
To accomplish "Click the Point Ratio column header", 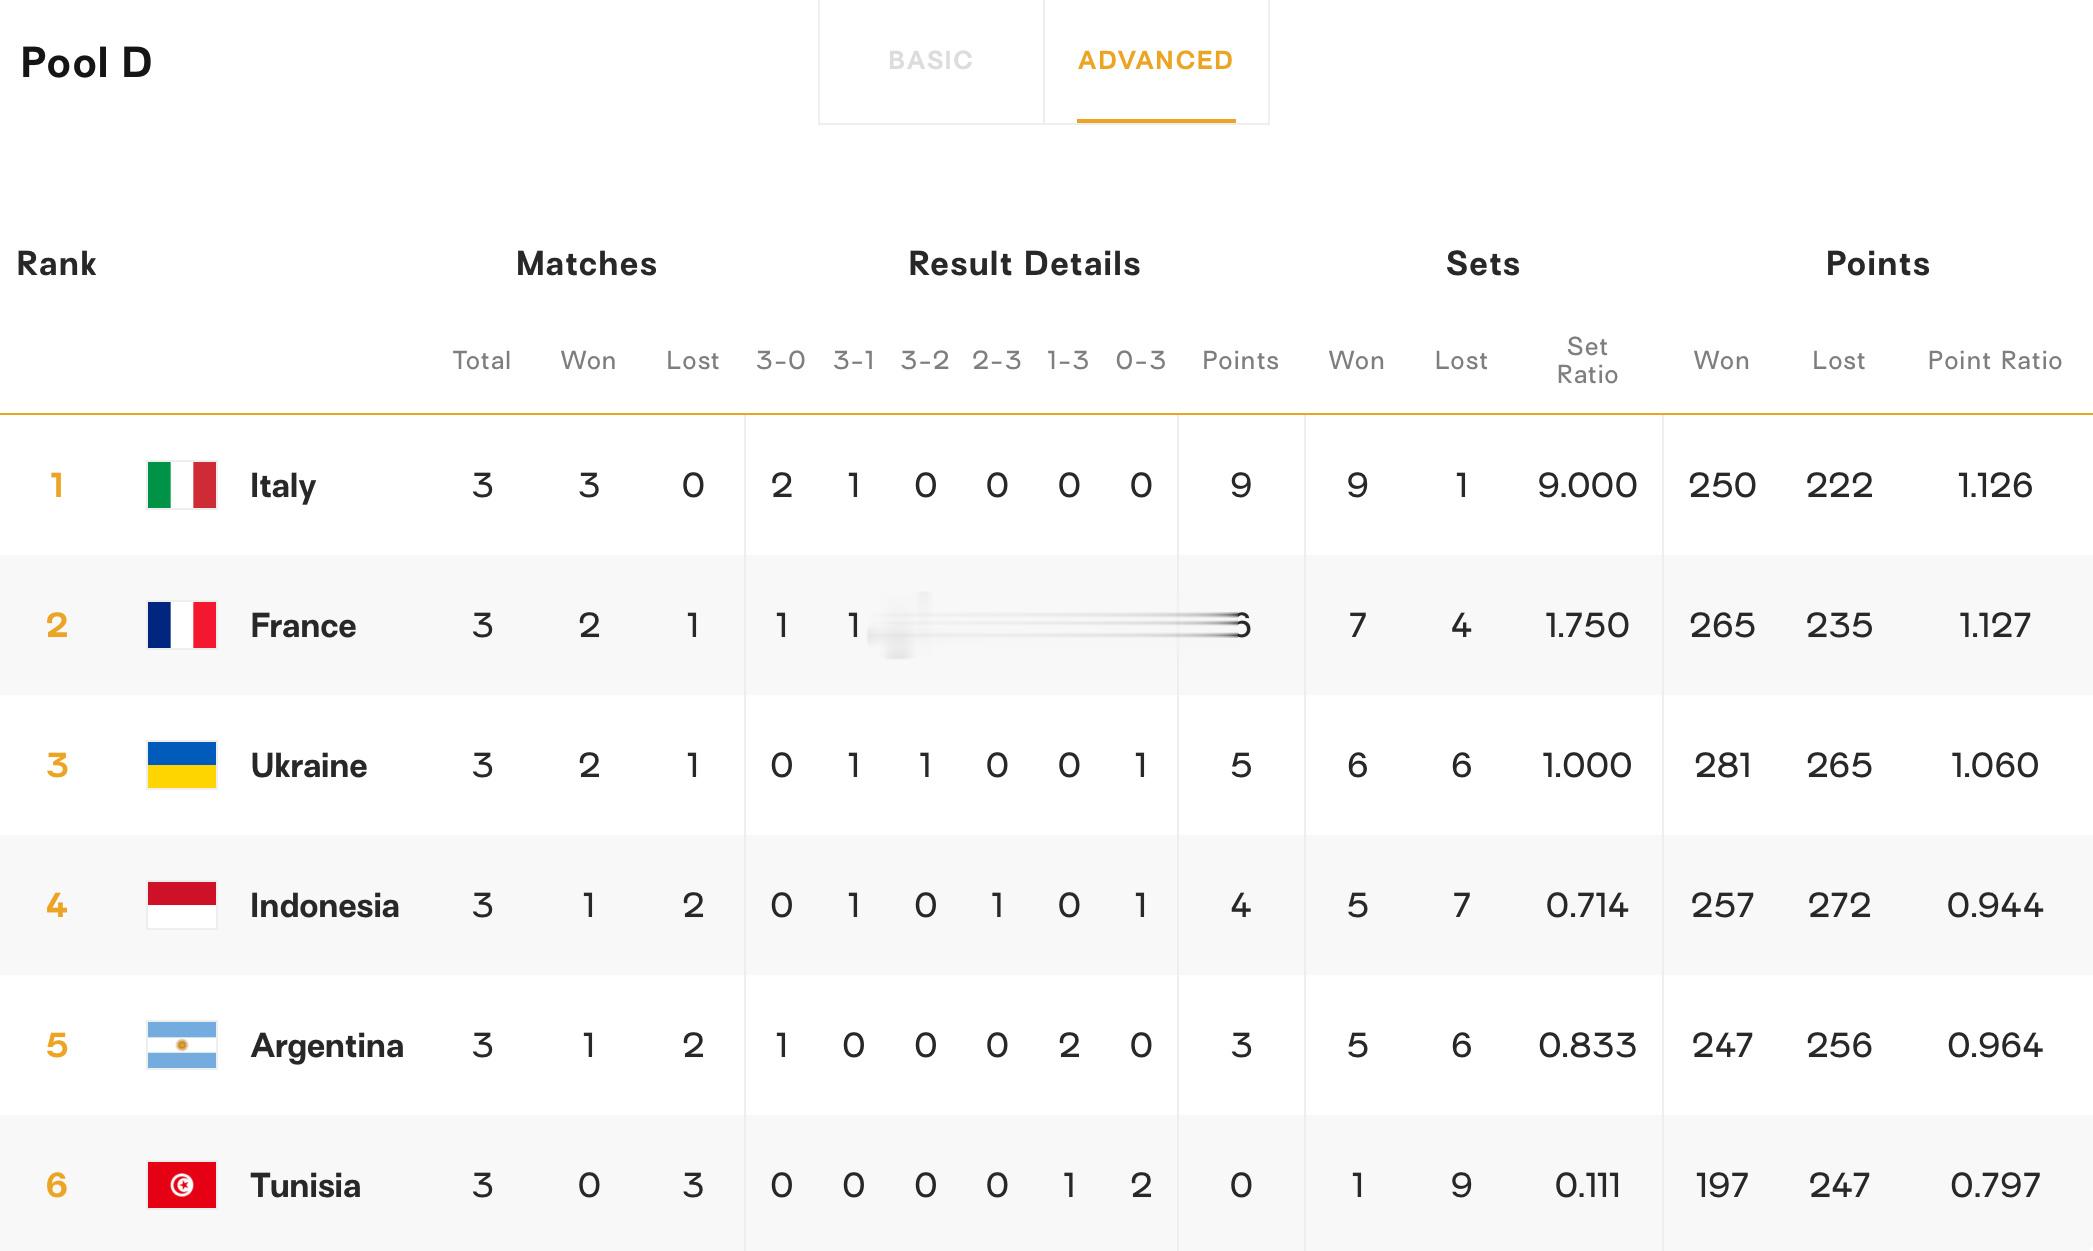I will [x=1995, y=361].
